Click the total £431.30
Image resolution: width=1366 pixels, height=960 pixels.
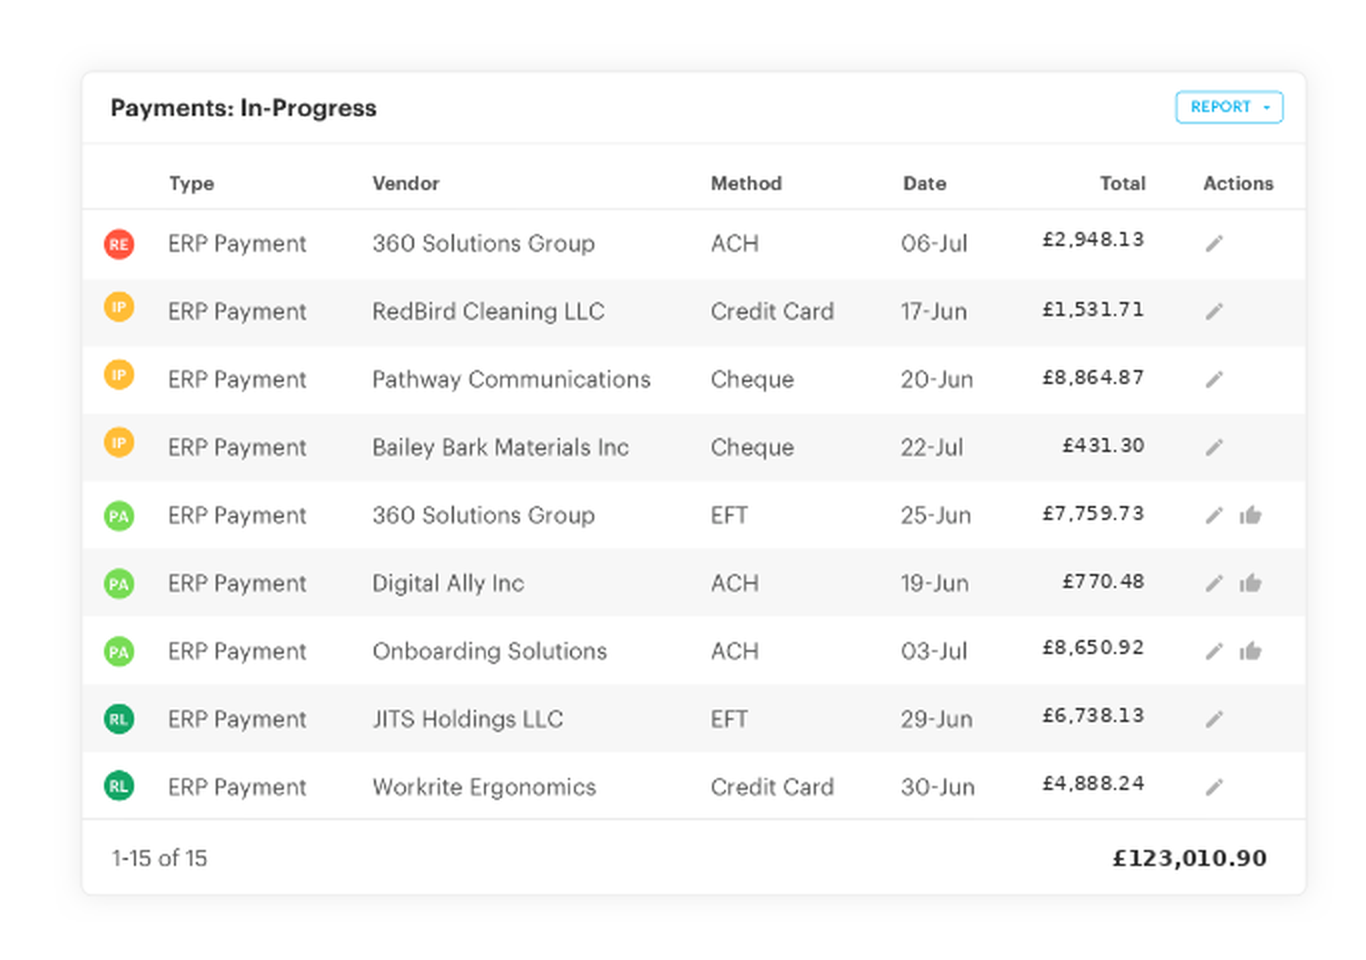pos(1103,445)
